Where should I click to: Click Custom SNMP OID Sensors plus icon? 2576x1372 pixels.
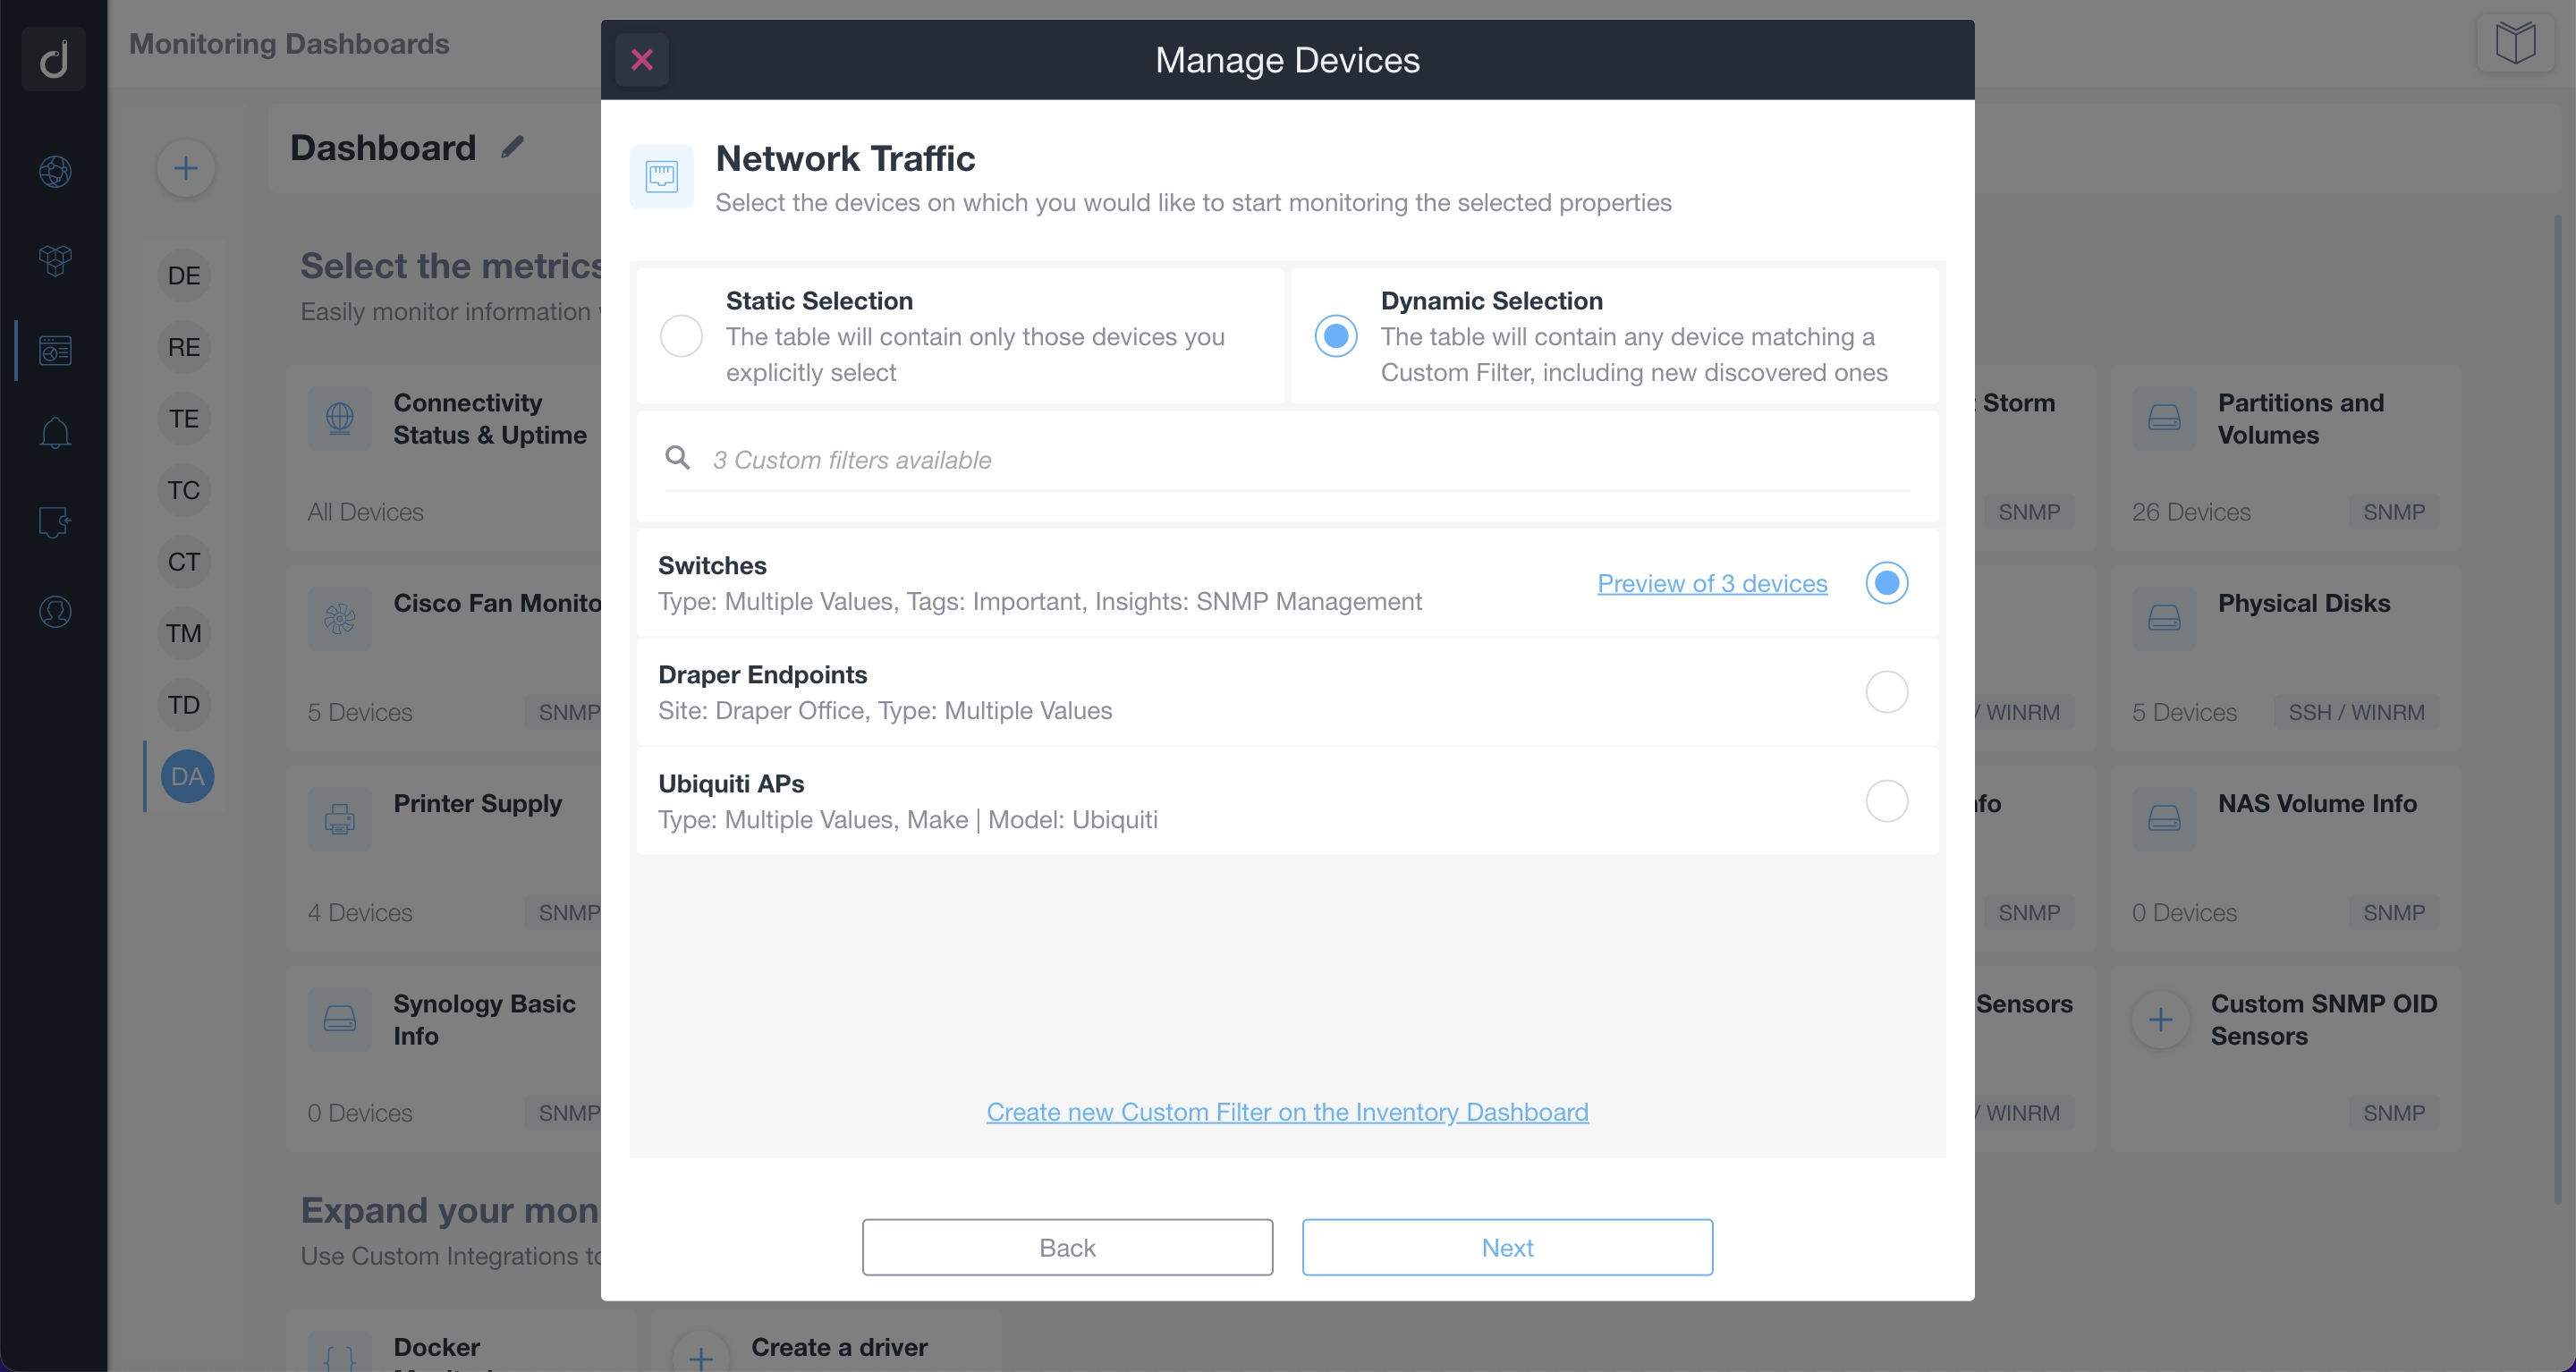2160,1019
